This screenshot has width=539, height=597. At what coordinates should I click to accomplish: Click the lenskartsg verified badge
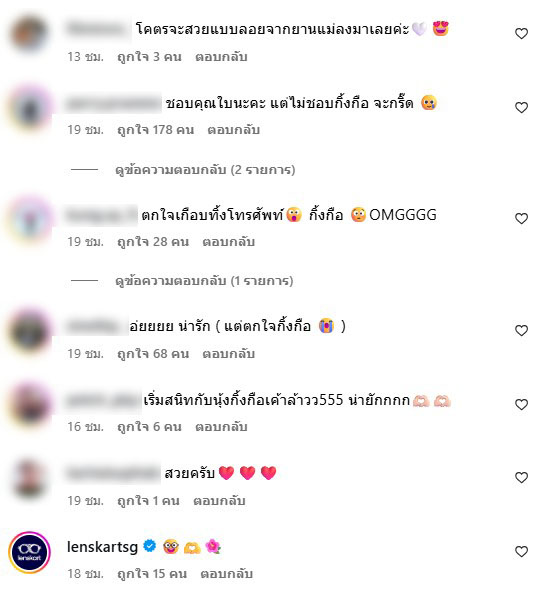click(x=149, y=546)
